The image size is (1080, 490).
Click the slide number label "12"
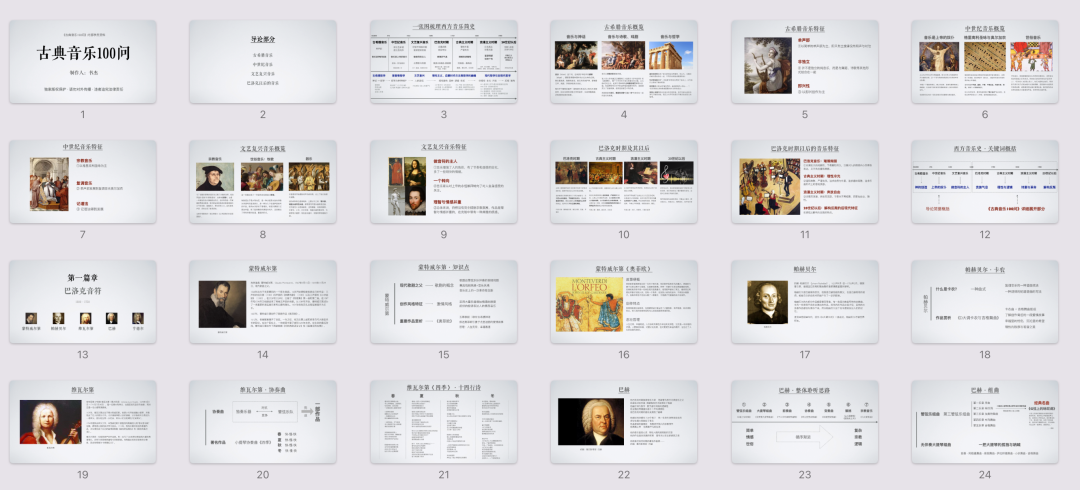(x=985, y=234)
